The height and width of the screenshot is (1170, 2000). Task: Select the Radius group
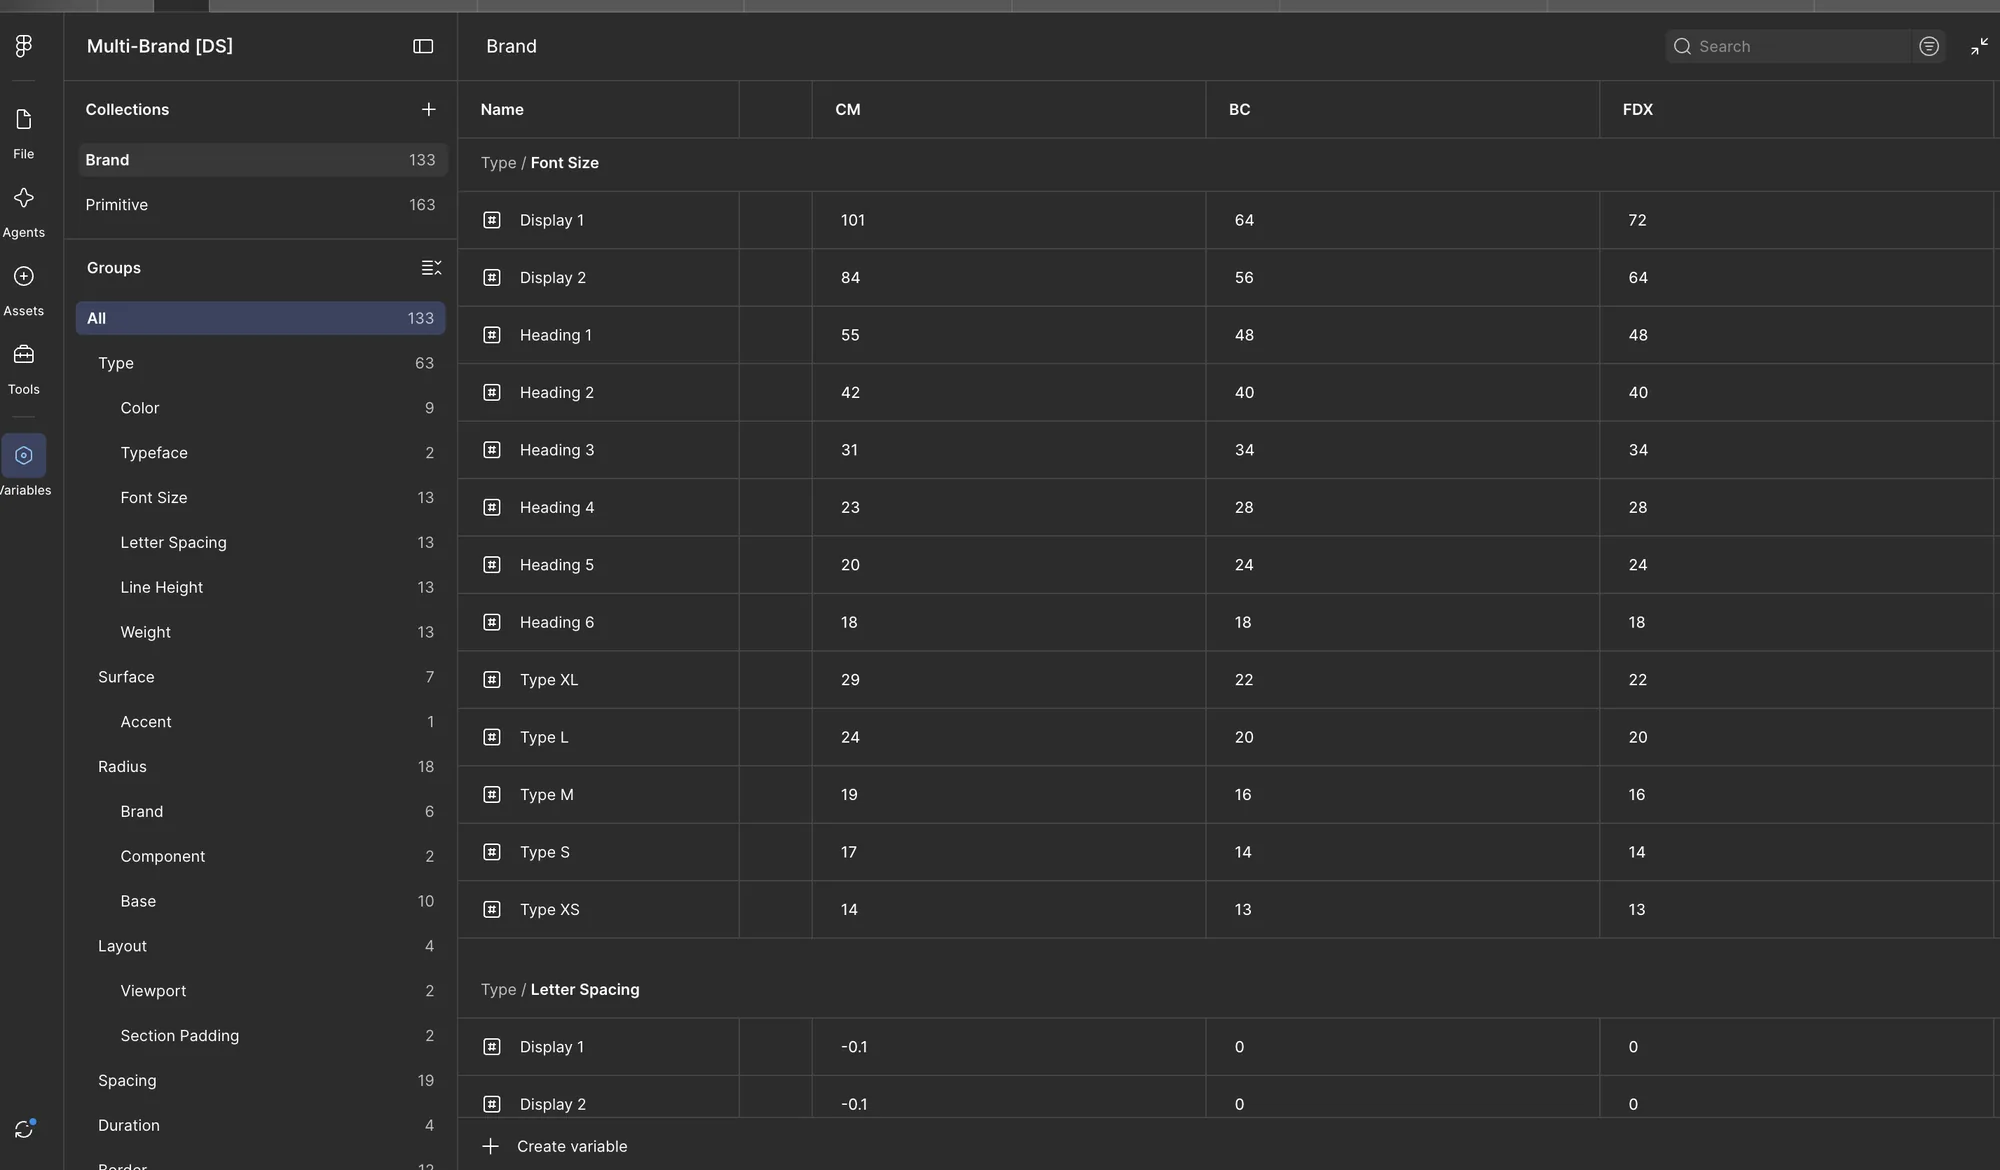pos(261,767)
